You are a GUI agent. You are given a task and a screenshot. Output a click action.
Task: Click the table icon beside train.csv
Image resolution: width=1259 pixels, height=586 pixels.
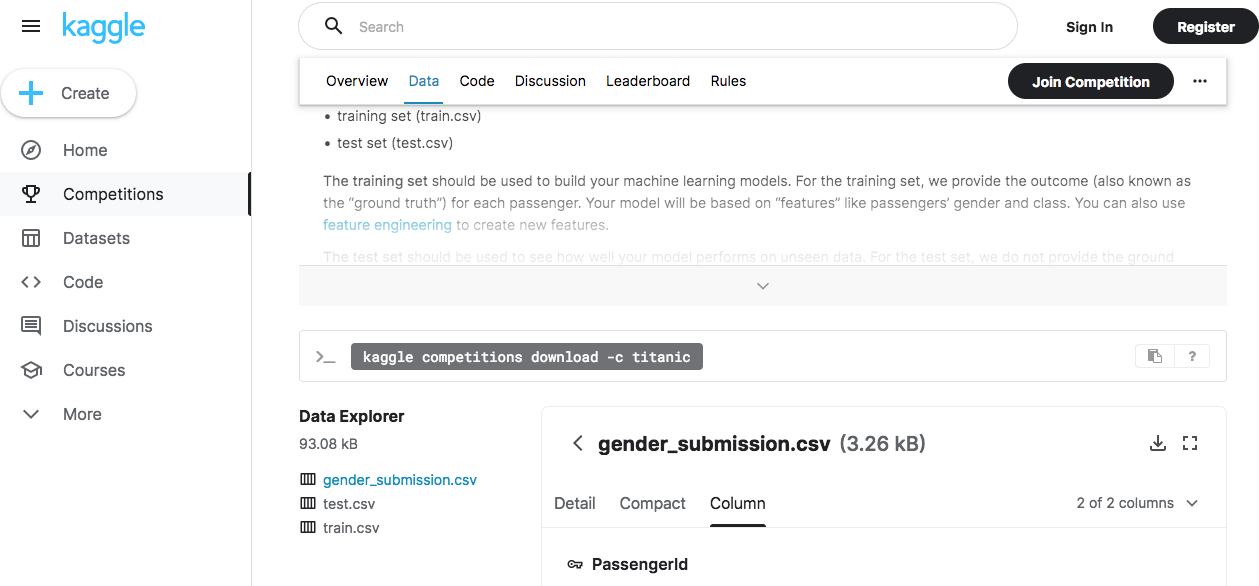tap(308, 528)
